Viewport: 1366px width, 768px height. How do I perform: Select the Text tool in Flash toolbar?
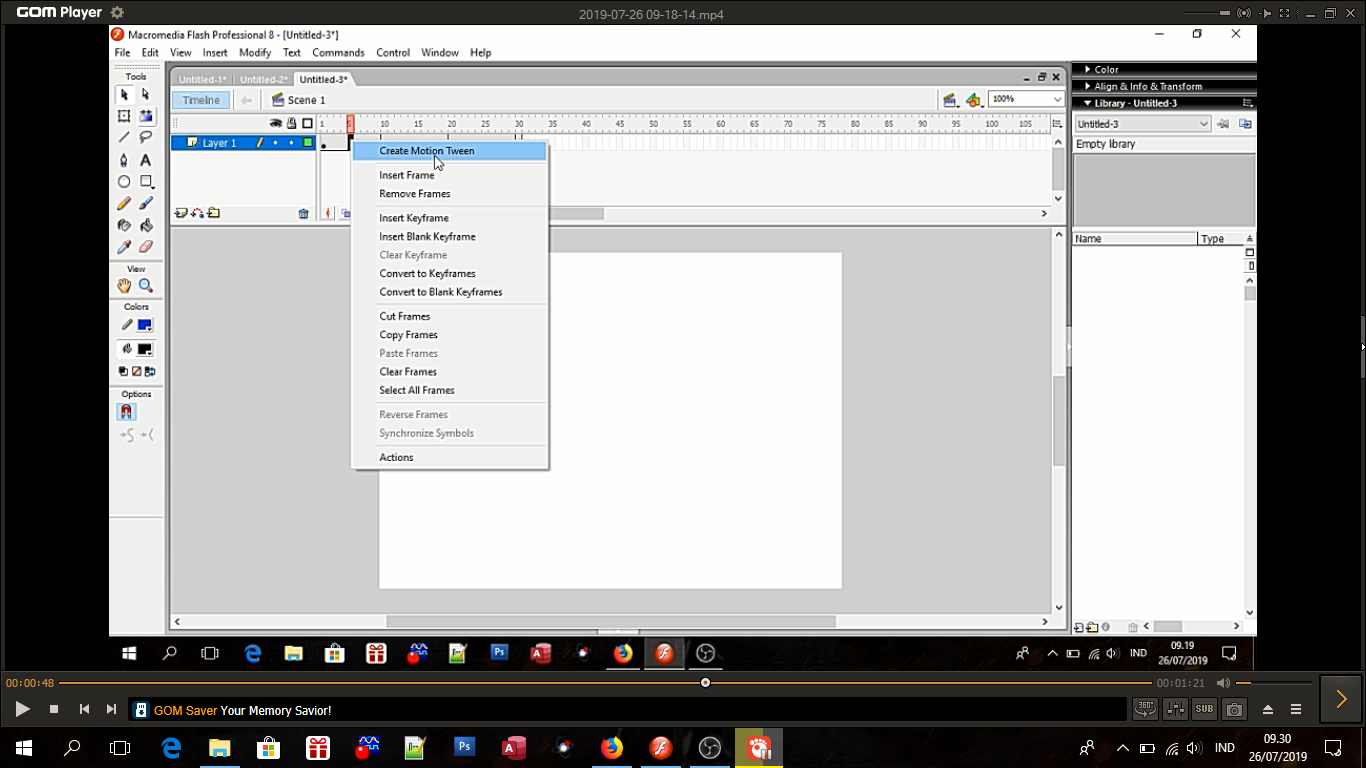pyautogui.click(x=146, y=160)
